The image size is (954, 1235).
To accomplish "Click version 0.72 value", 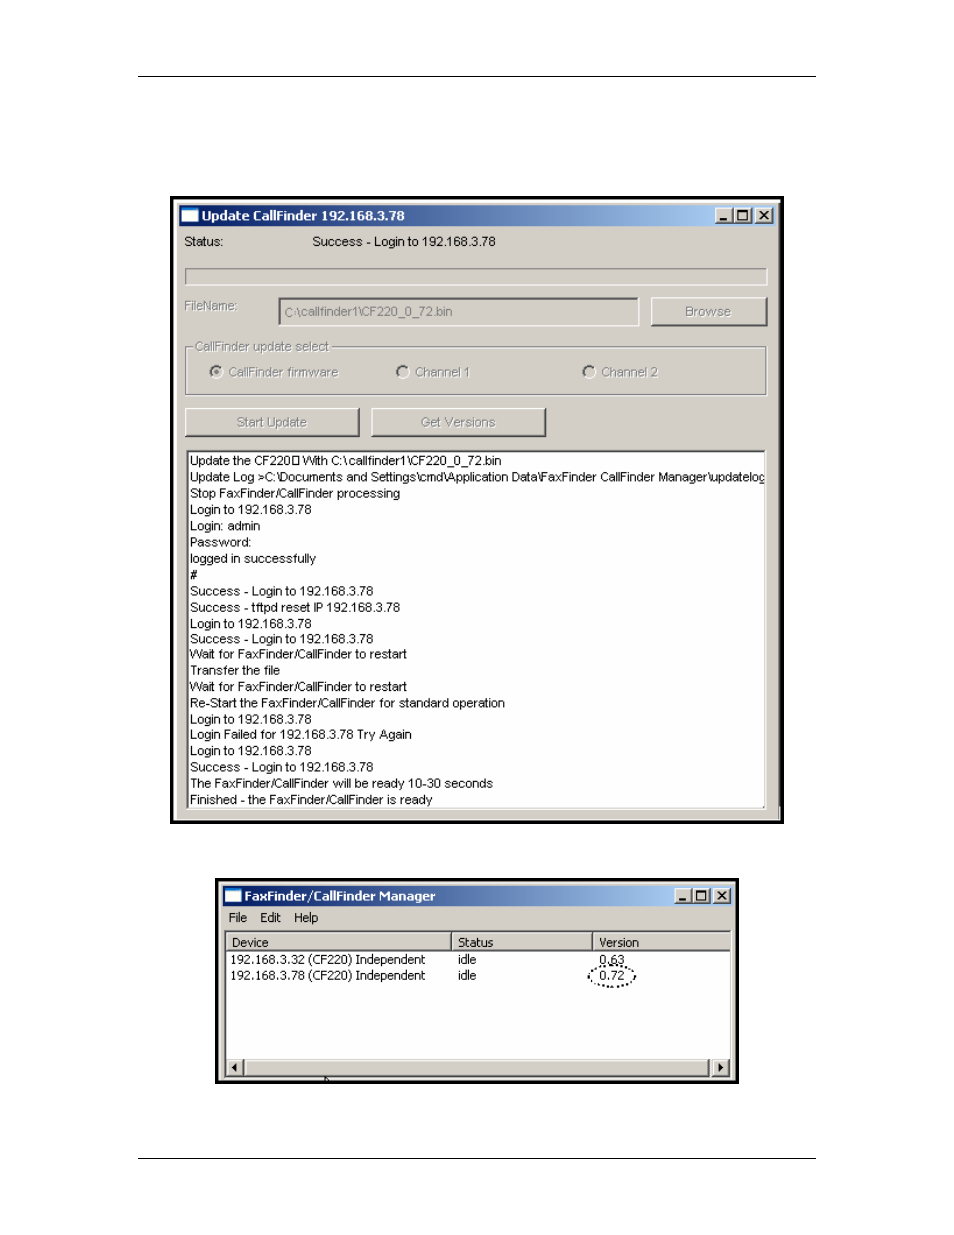I will [611, 976].
